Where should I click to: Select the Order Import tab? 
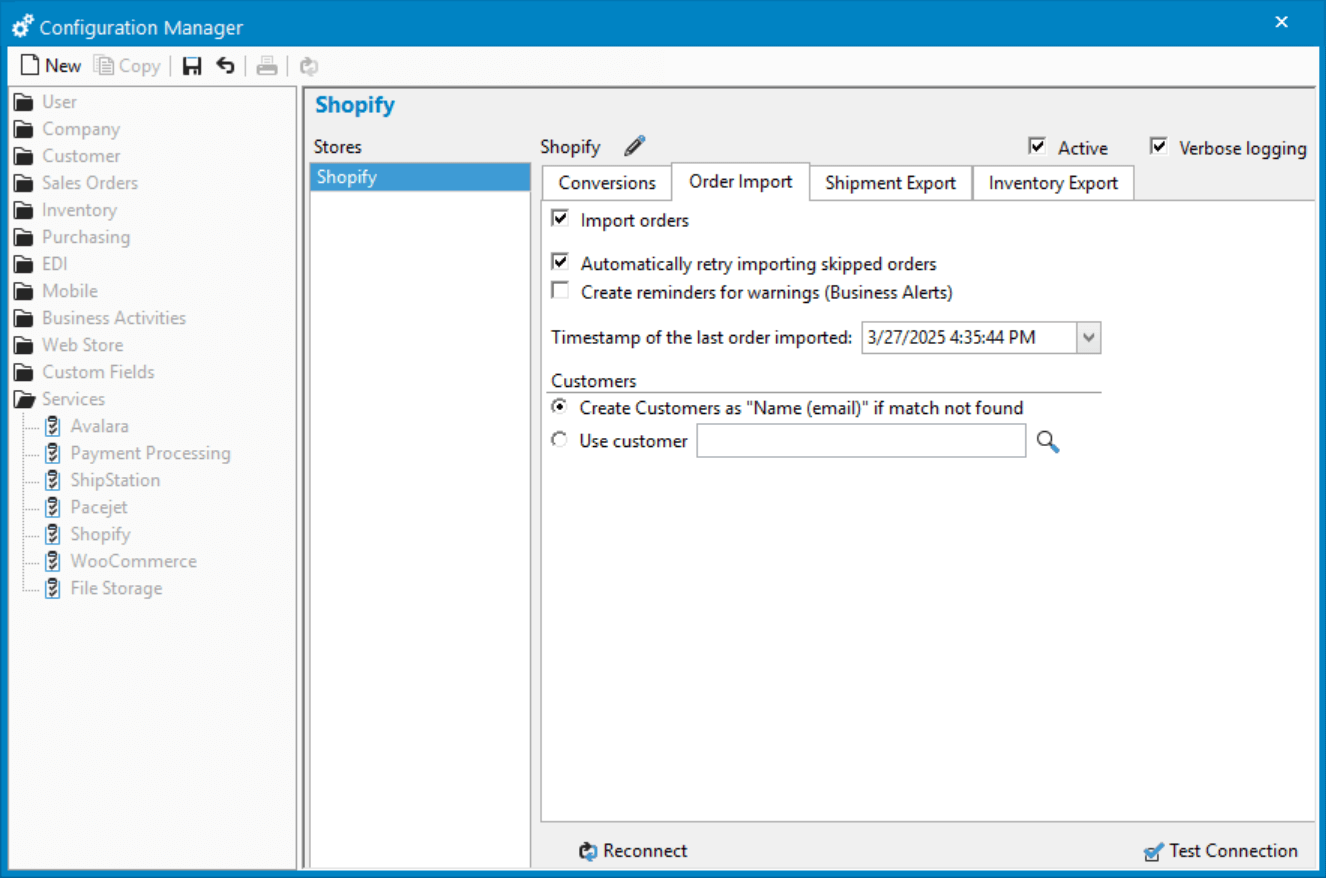741,181
